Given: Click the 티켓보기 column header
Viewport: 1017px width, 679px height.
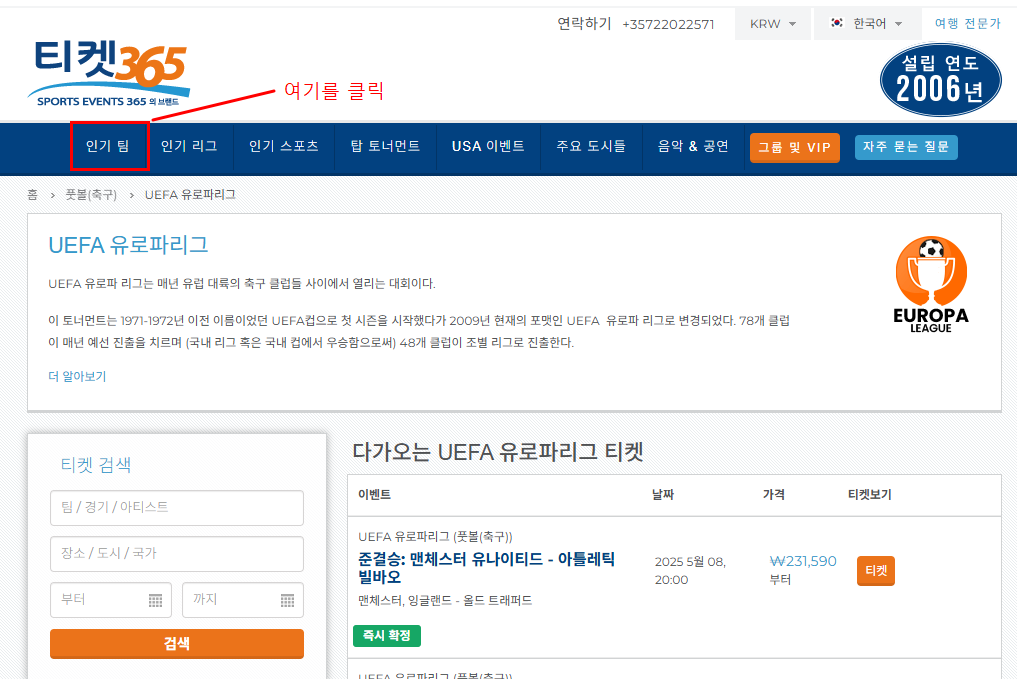Looking at the screenshot, I should [x=870, y=495].
